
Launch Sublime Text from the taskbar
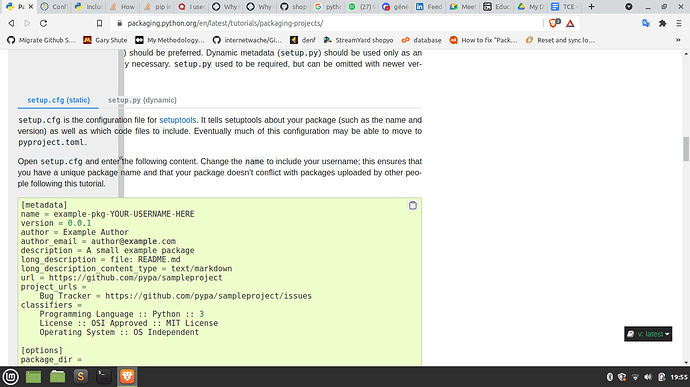[x=81, y=377]
